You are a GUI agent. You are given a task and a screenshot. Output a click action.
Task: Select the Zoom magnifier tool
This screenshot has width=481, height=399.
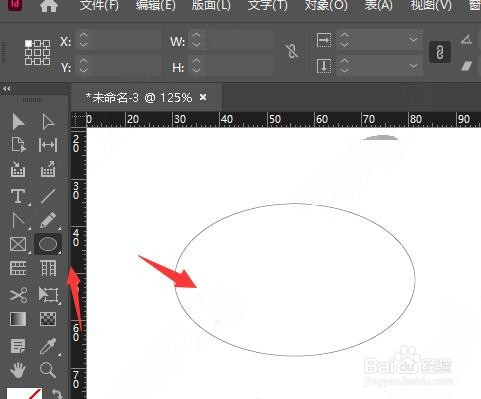click(48, 370)
